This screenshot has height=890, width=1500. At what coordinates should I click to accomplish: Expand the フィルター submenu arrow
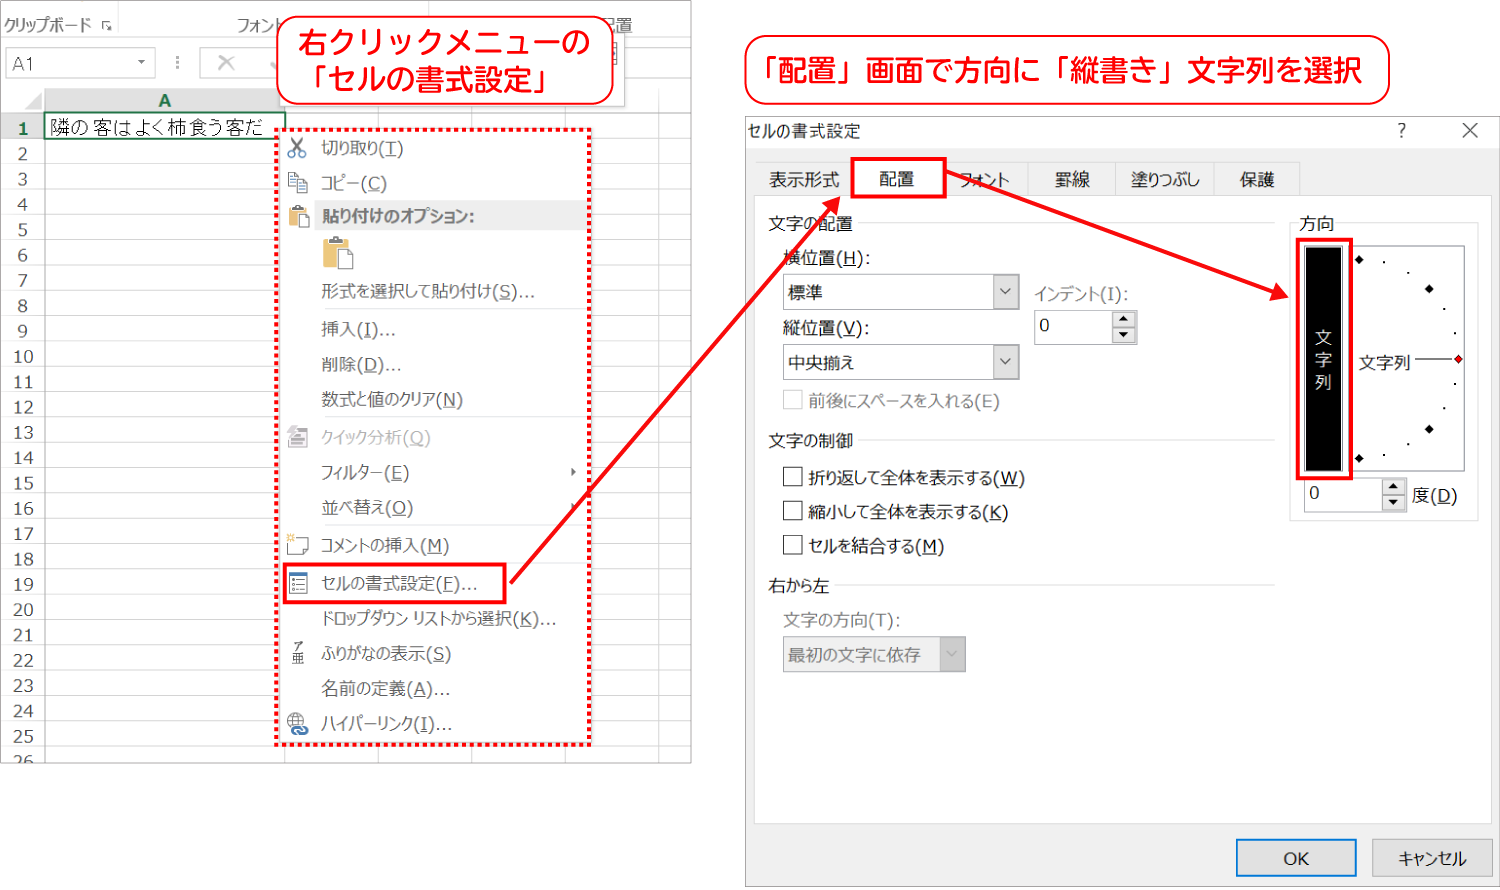[x=573, y=472]
